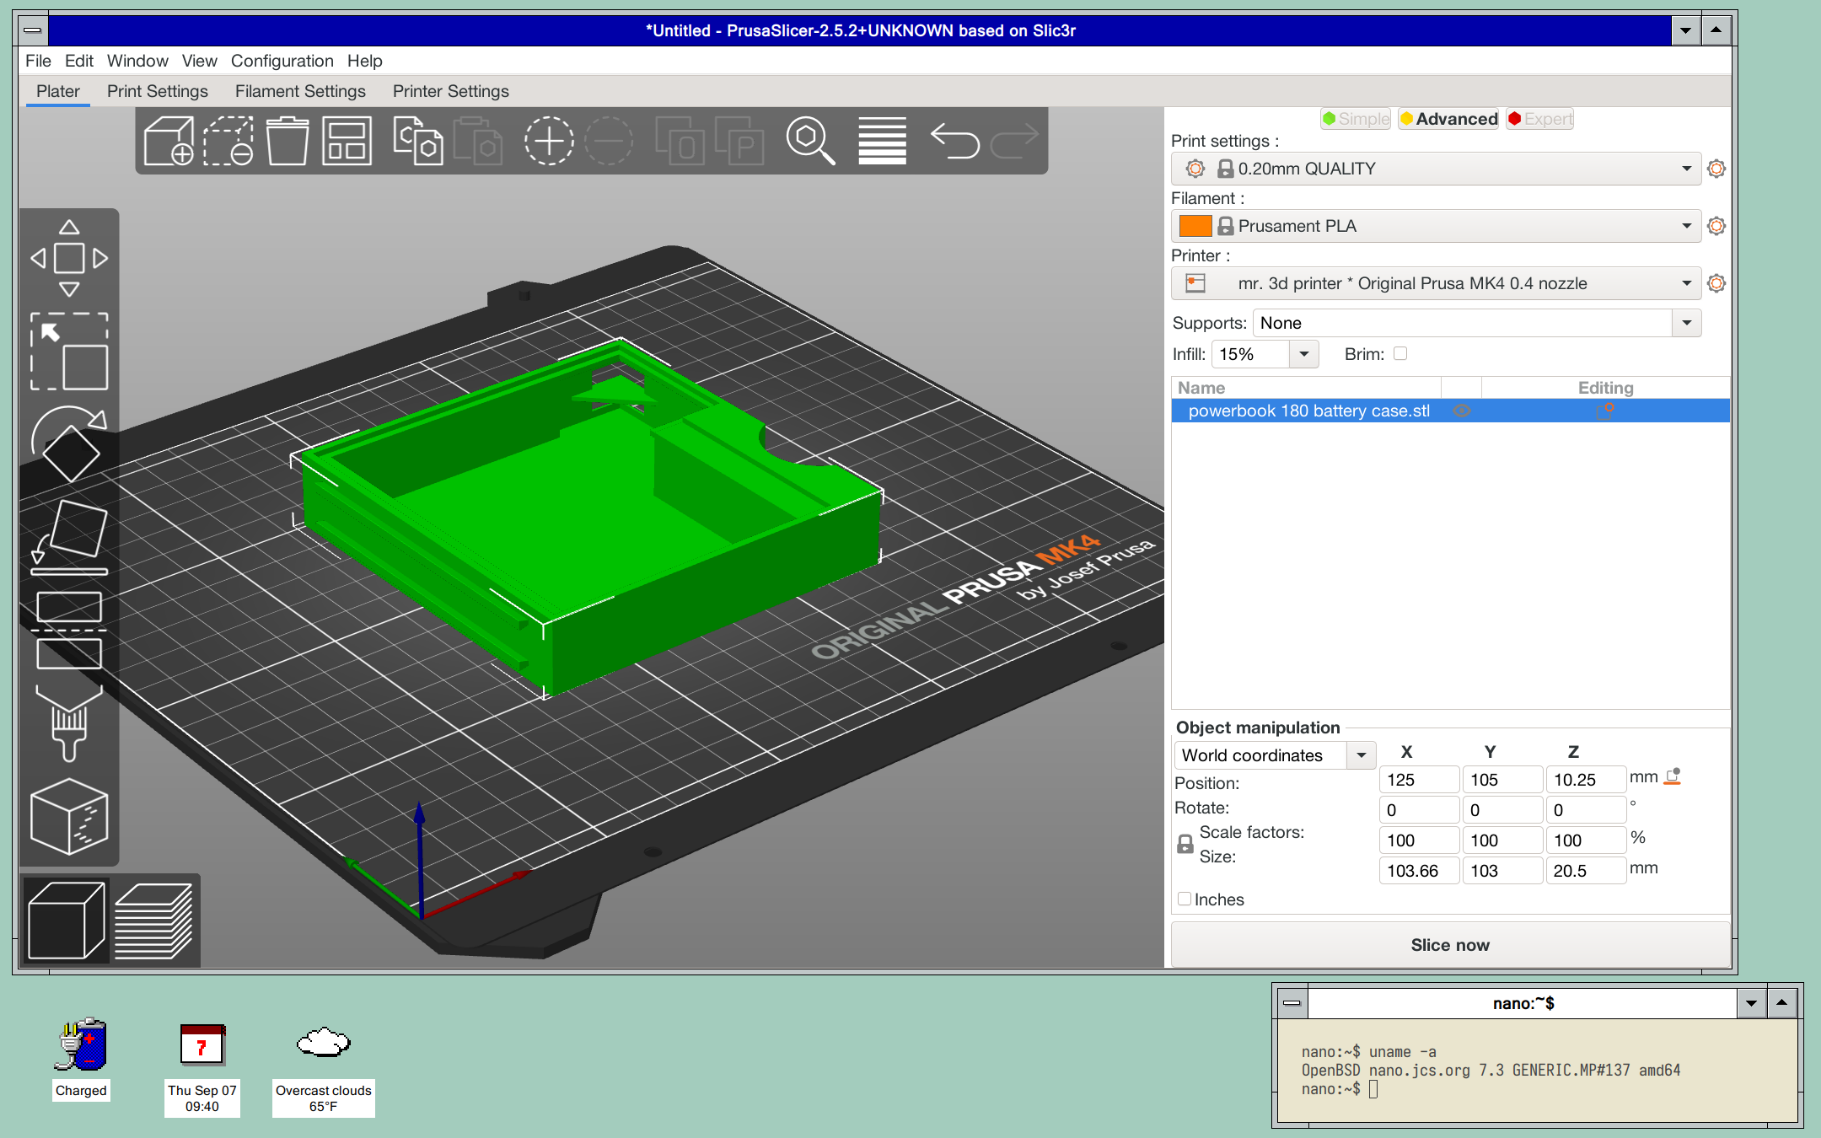Select the Rotate tool
The height and width of the screenshot is (1138, 1821).
pyautogui.click(x=69, y=444)
